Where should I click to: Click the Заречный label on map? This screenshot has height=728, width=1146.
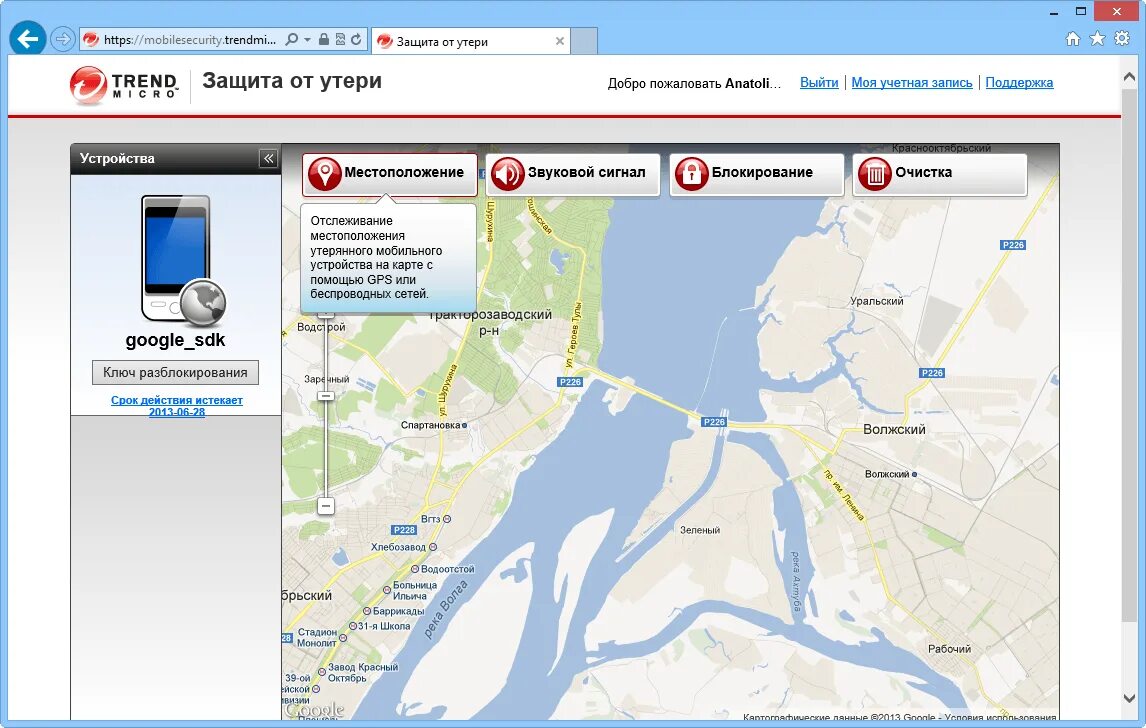[327, 379]
